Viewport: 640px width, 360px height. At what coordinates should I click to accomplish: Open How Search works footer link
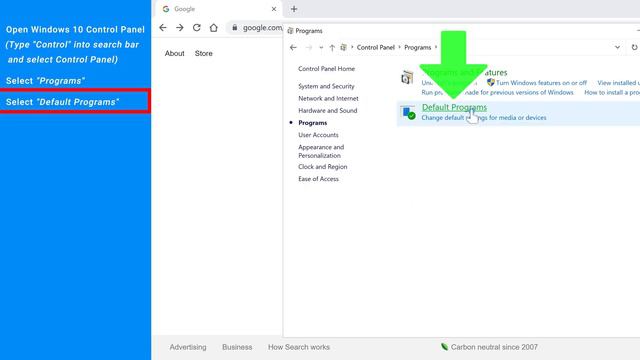(x=299, y=347)
